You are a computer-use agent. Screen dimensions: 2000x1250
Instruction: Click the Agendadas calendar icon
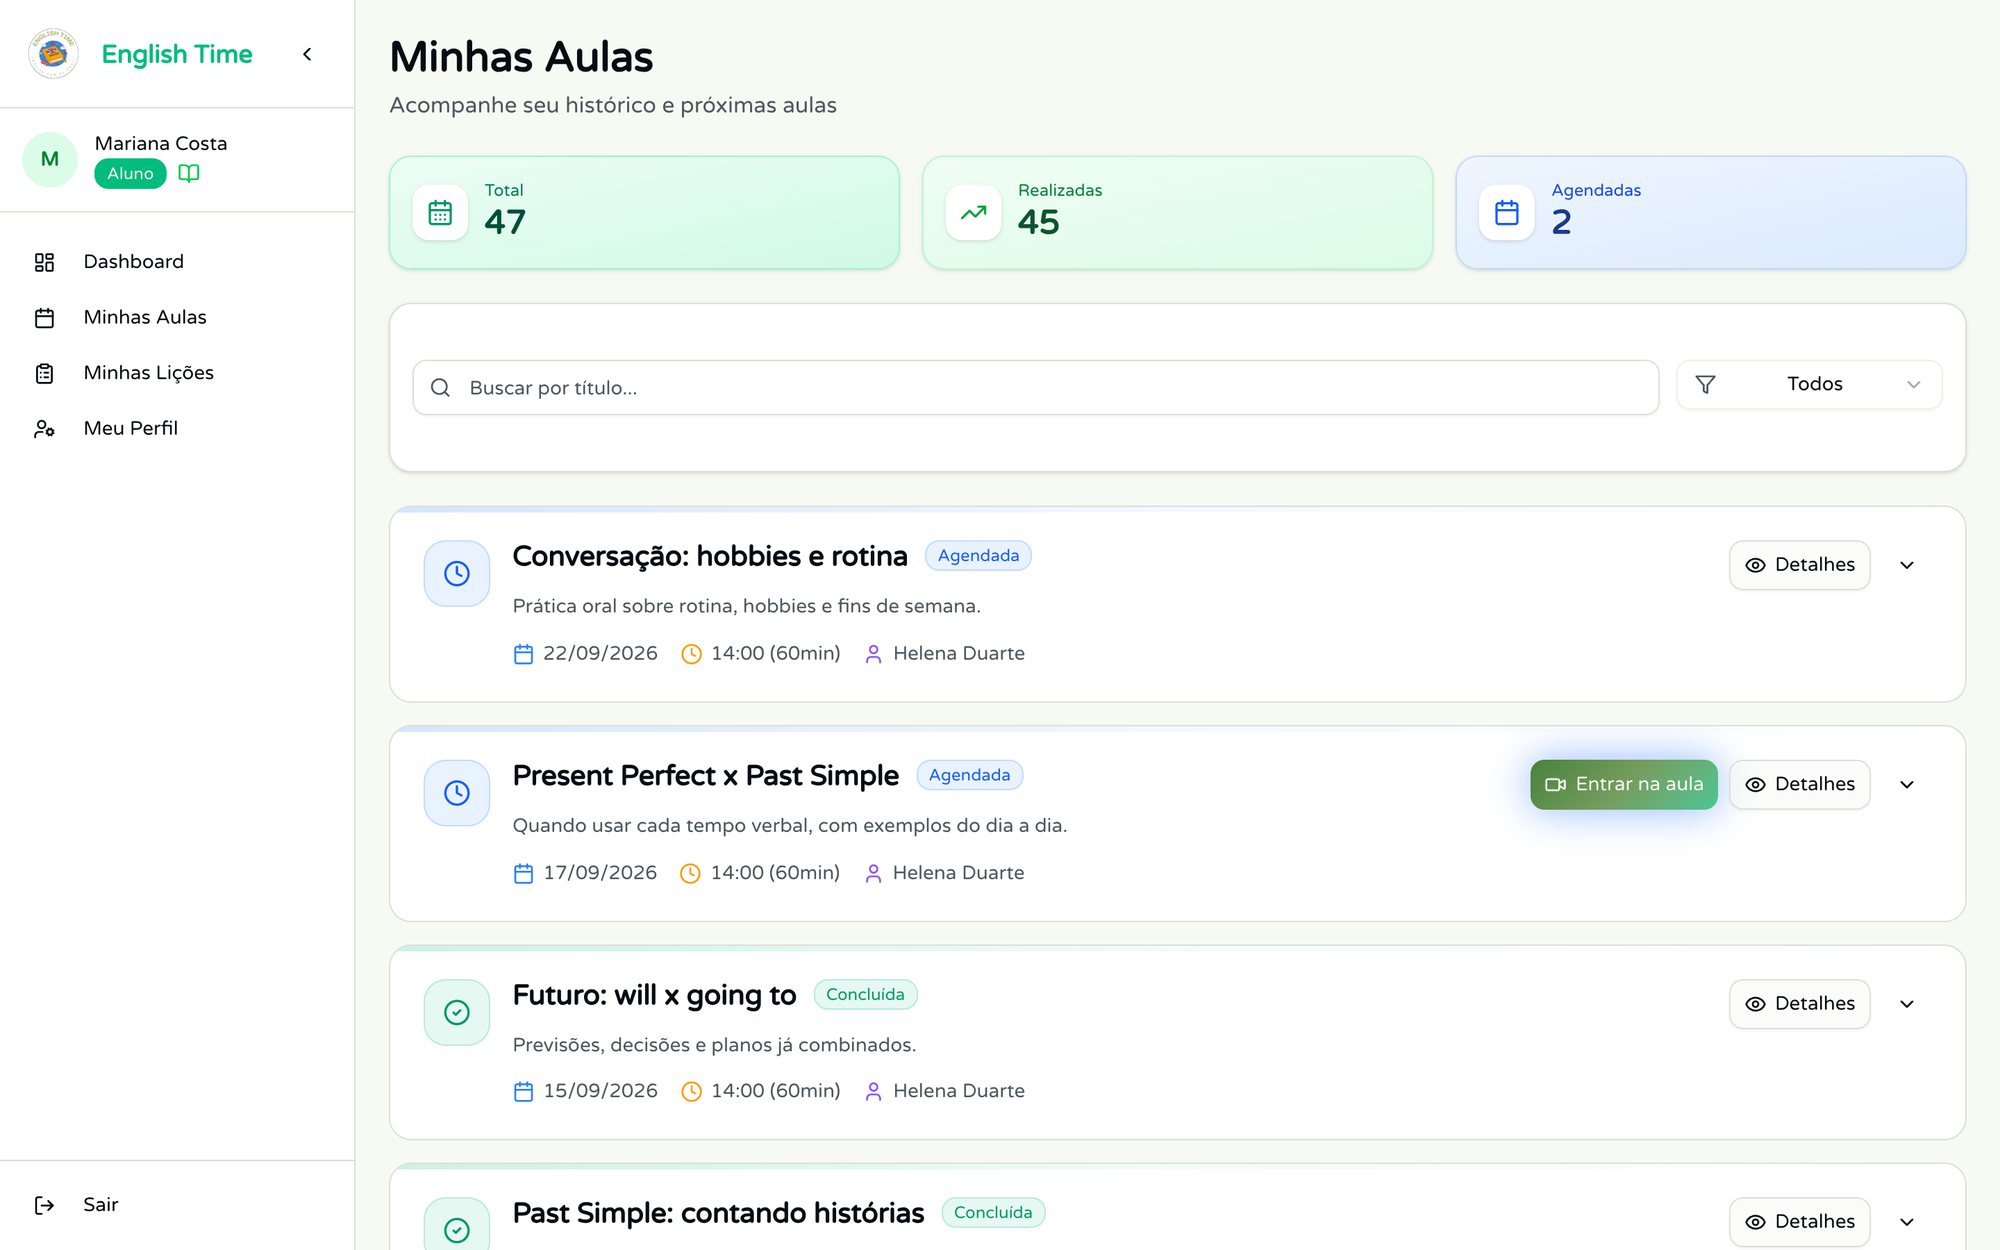pos(1507,213)
